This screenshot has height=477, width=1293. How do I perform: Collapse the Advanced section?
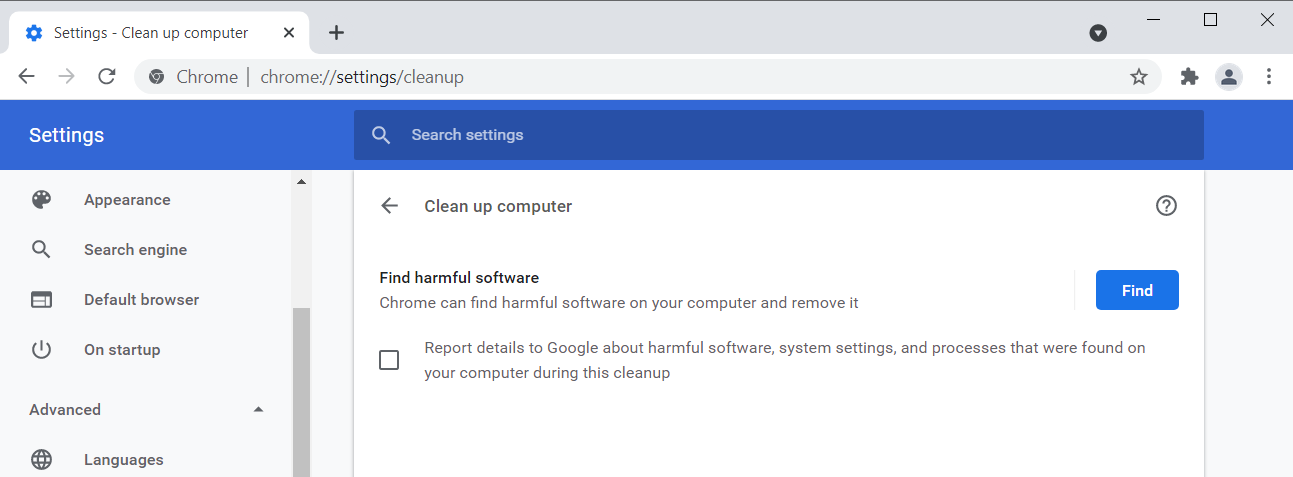click(x=259, y=410)
